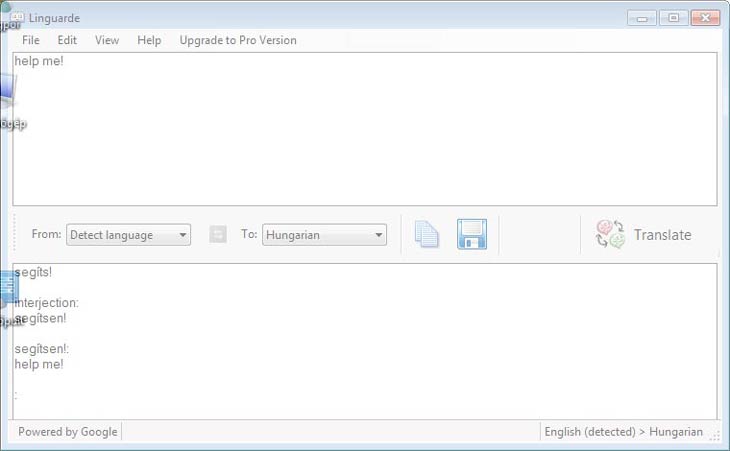The image size is (730, 451).
Task: Maximize the Linguarde window
Action: (672, 17)
